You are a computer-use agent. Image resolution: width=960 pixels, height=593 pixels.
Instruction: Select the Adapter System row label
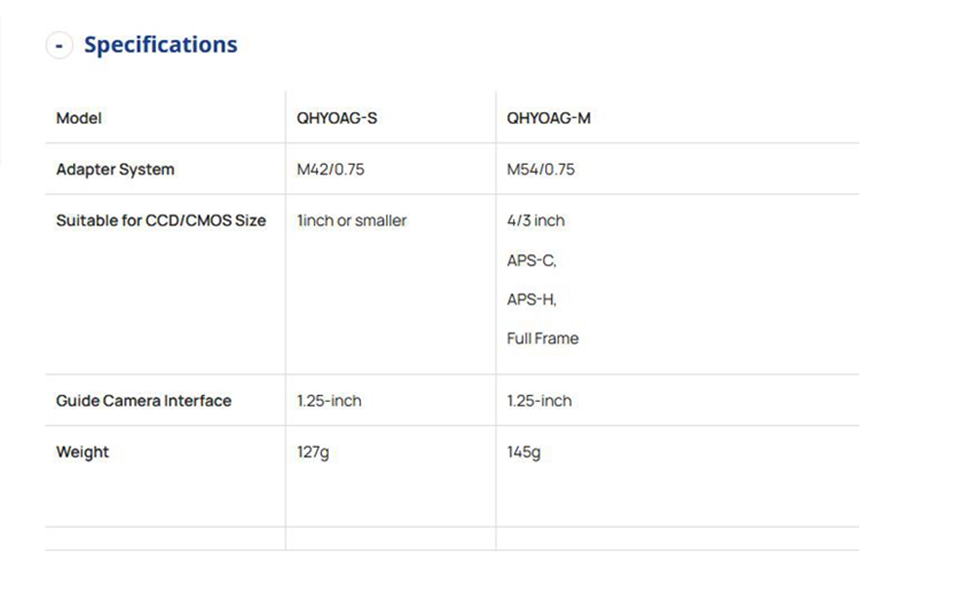[x=115, y=169]
